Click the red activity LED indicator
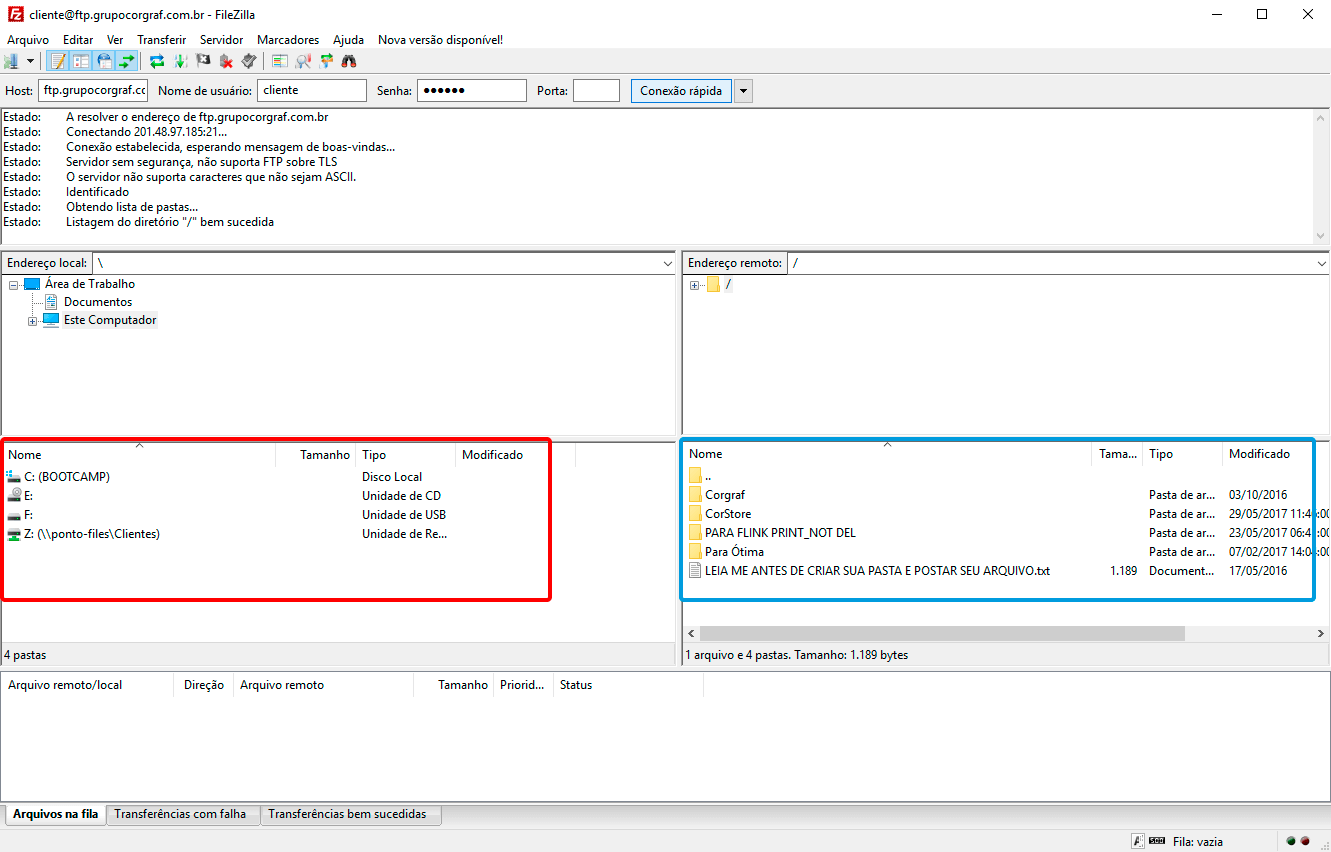 1305,841
